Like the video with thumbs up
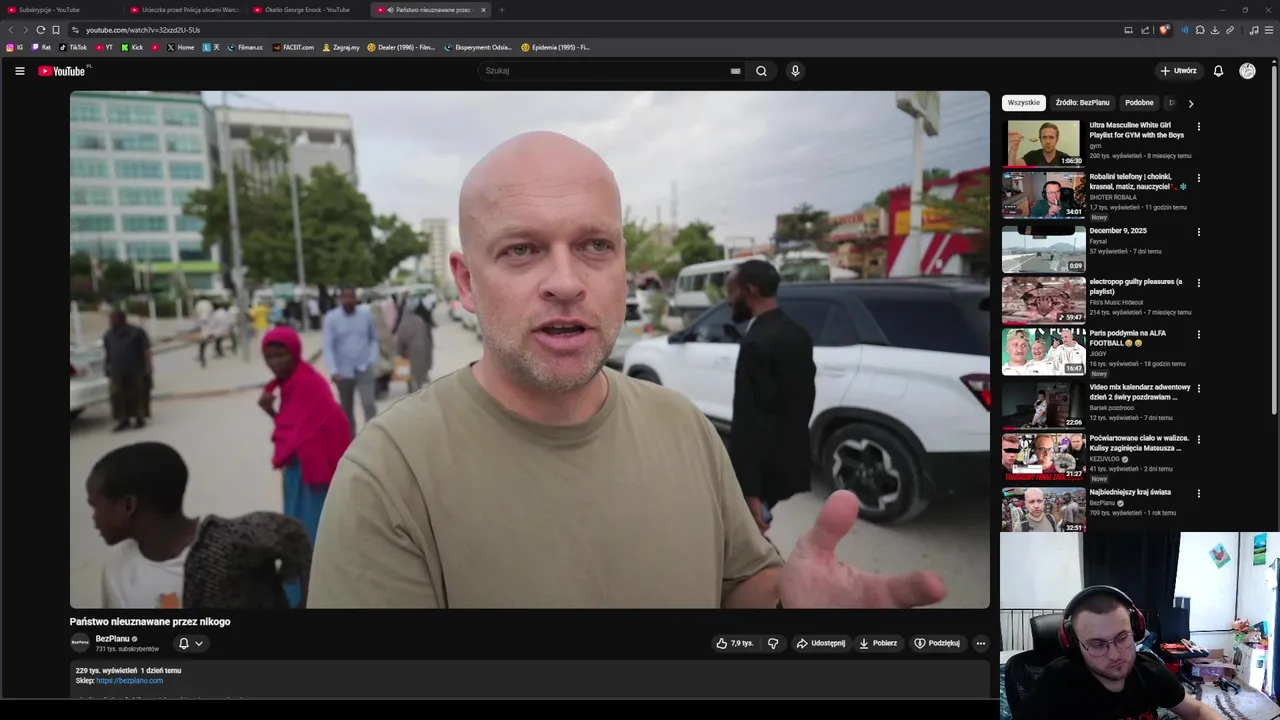Viewport: 1280px width, 720px height. 735,643
